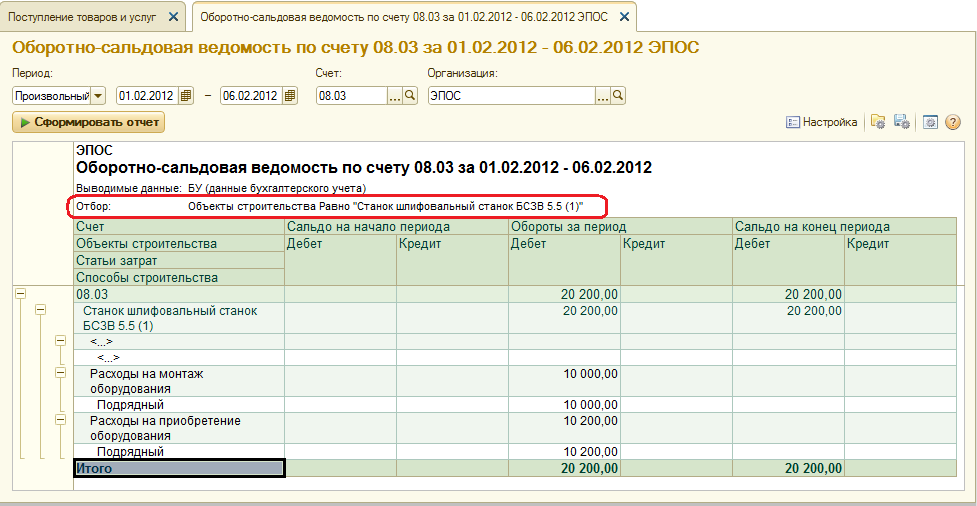Collapse the Станок шлифовальный станок group
The width and height of the screenshot is (977, 506).
point(41,308)
